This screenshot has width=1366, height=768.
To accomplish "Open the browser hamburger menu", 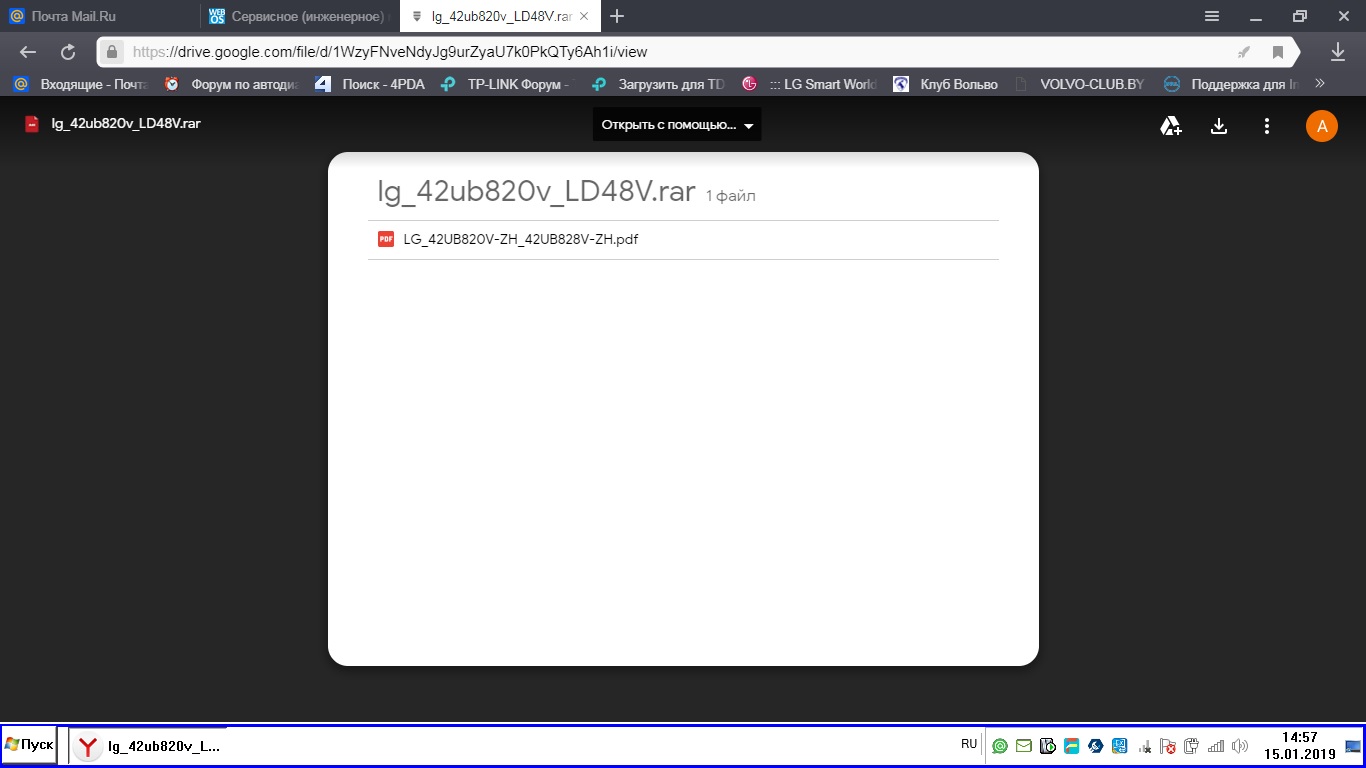I will pyautogui.click(x=1211, y=16).
